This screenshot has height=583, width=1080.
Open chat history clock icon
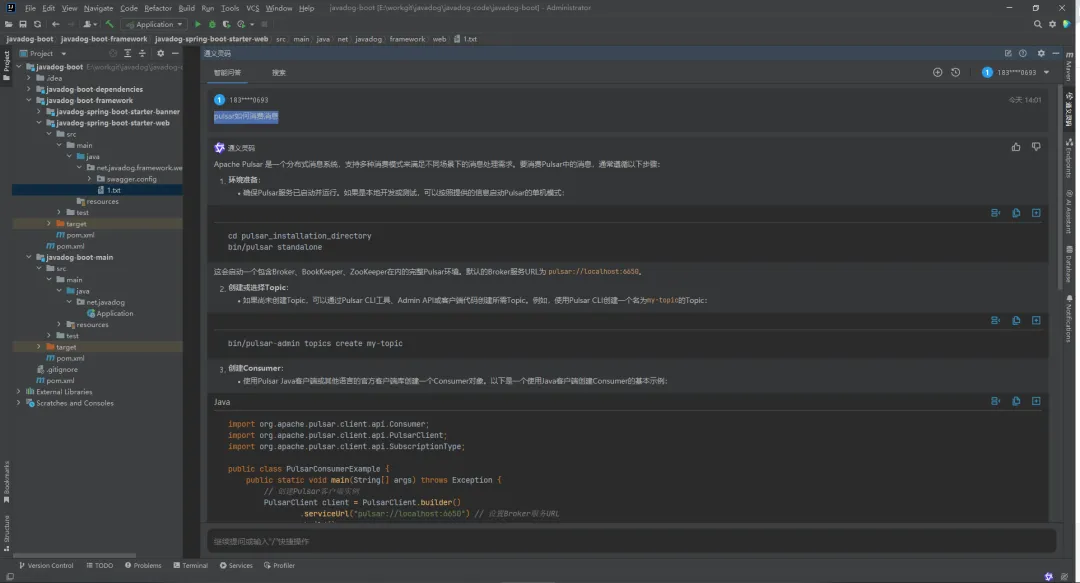(x=955, y=72)
